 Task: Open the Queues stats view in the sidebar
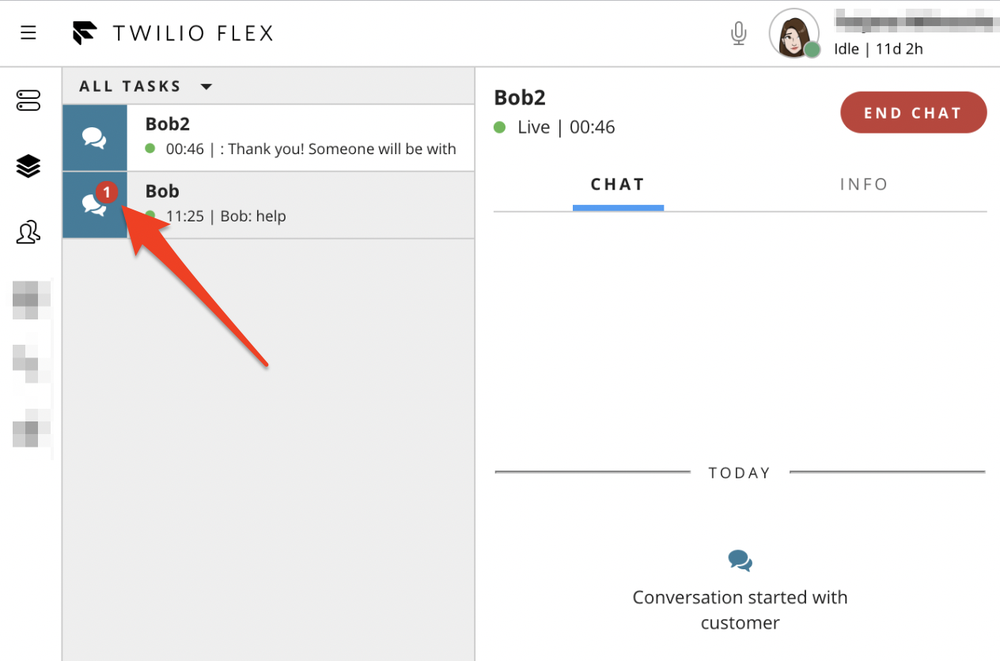[29, 166]
